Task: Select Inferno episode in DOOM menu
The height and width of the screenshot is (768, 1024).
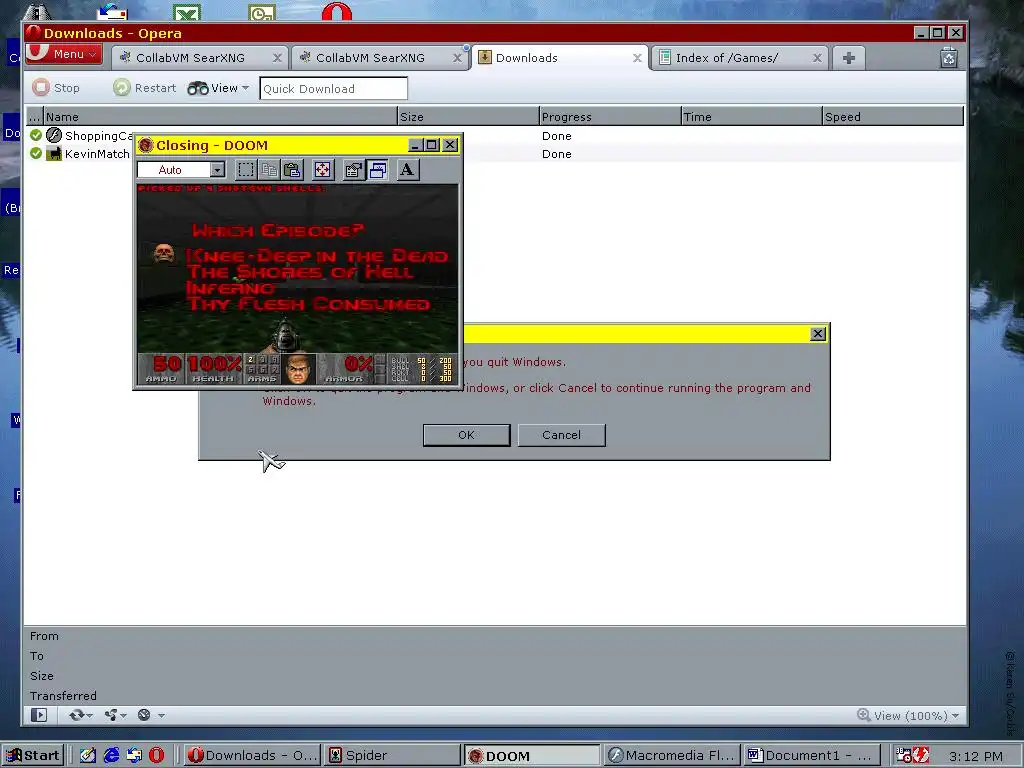Action: tap(230, 288)
